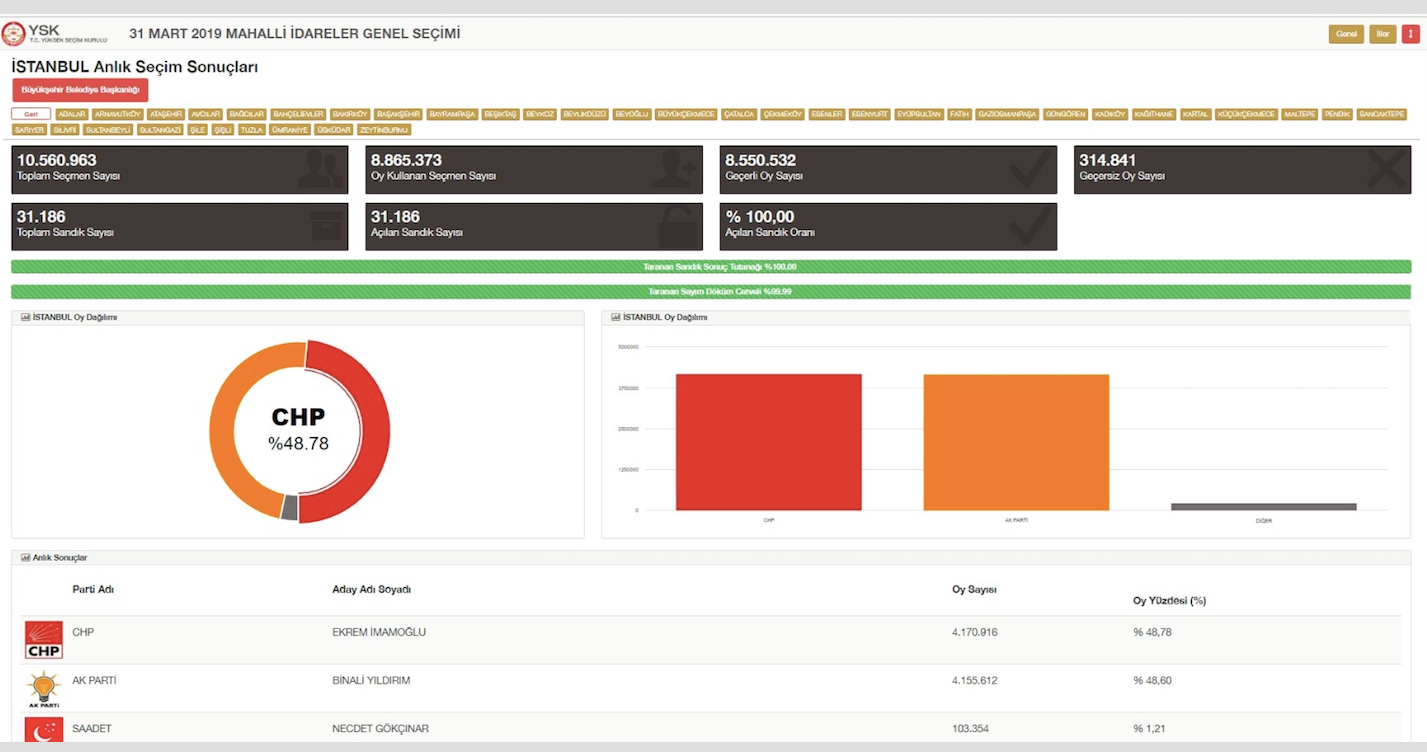
Task: Click the add-user icon on the Oy Kullanan Seçmen card
Action: point(675,169)
